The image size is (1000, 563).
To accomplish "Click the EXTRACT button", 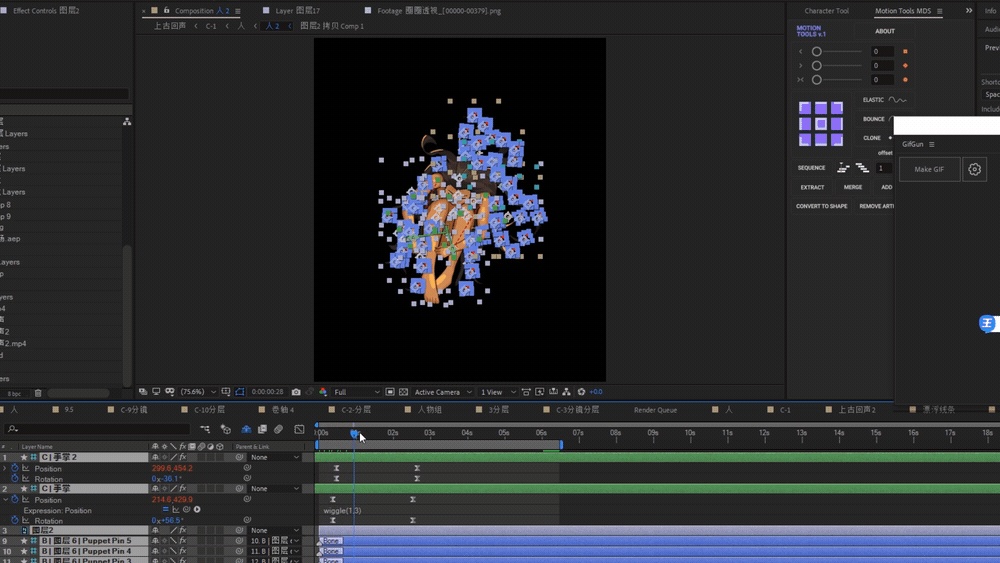I will click(x=812, y=187).
